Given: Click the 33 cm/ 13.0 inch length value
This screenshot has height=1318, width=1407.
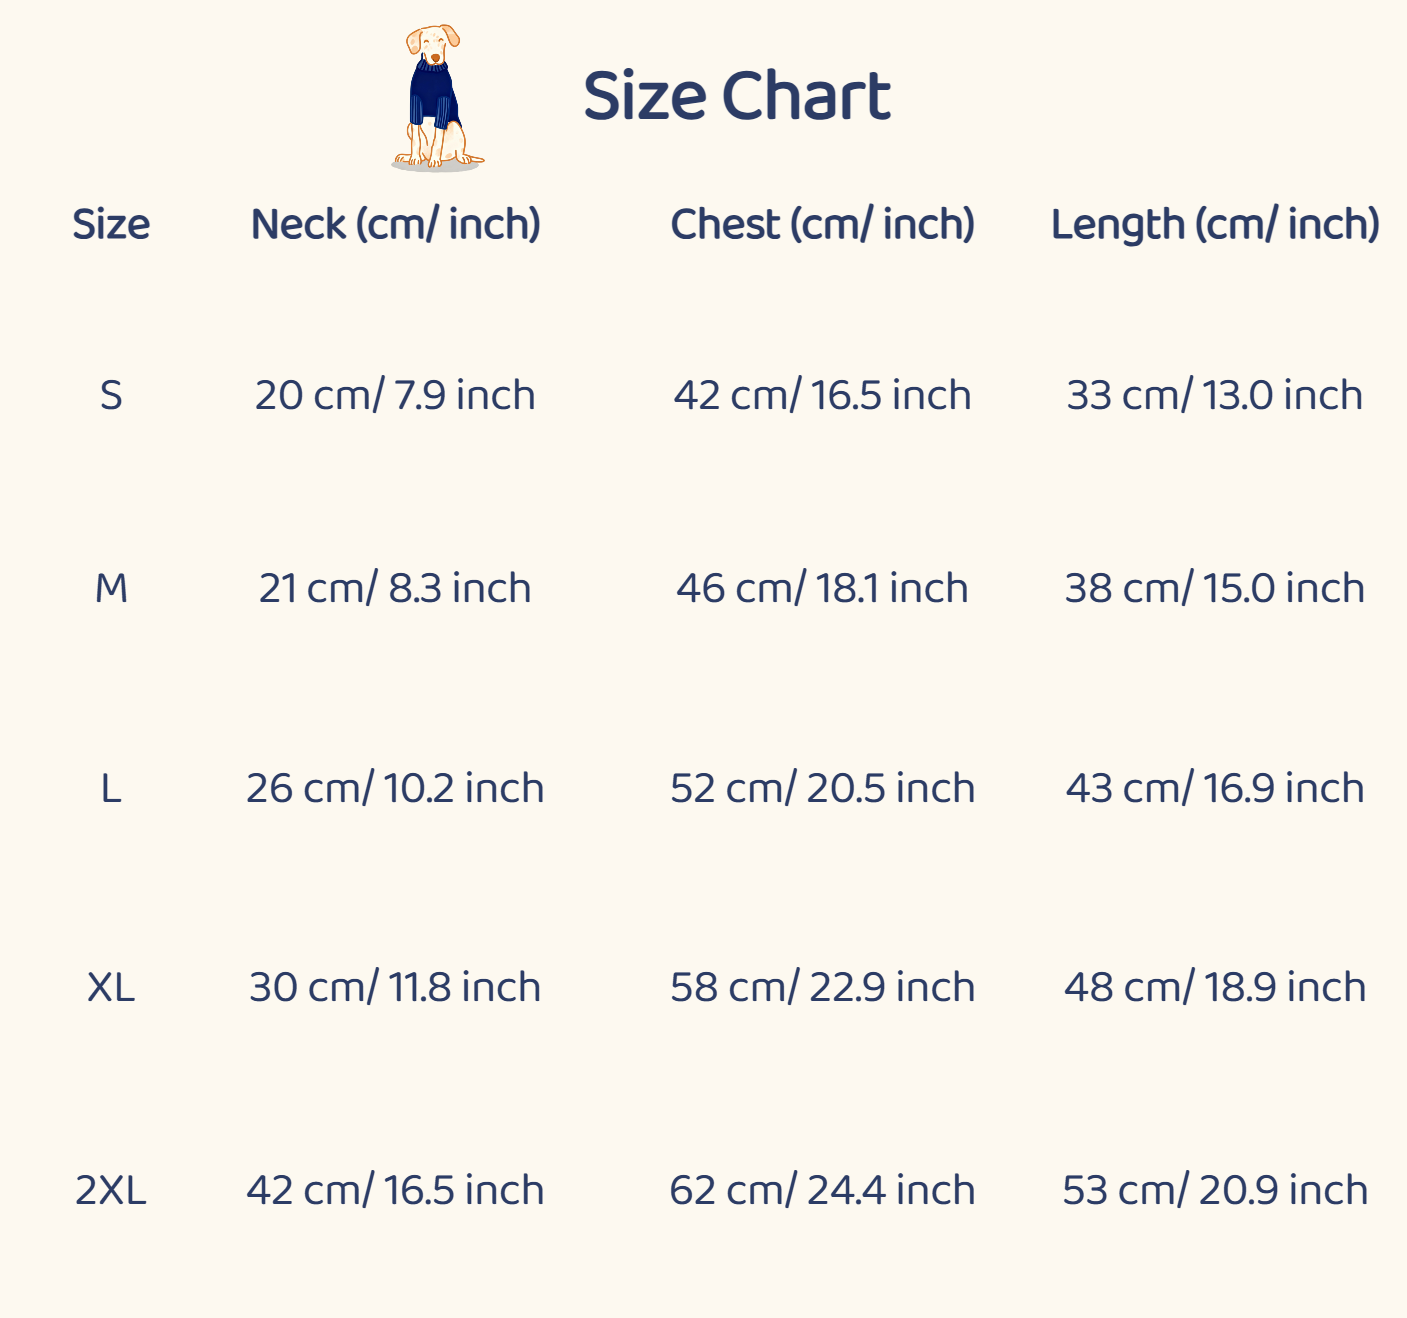Looking at the screenshot, I should click(x=1215, y=395).
